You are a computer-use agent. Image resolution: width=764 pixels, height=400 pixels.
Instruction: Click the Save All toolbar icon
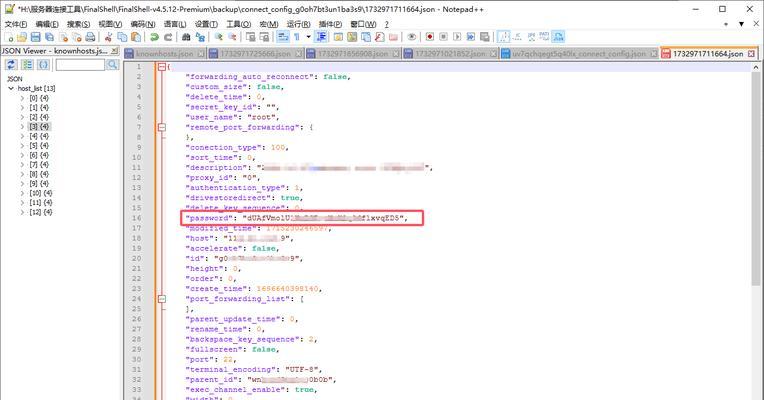[x=49, y=37]
